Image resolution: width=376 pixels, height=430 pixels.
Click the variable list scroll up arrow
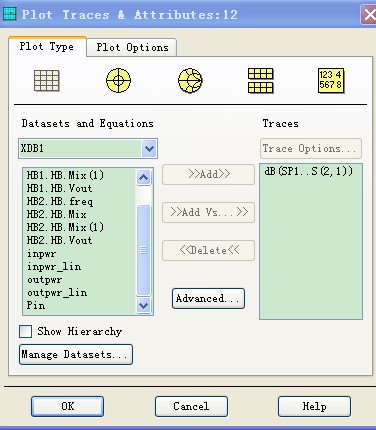coord(144,177)
